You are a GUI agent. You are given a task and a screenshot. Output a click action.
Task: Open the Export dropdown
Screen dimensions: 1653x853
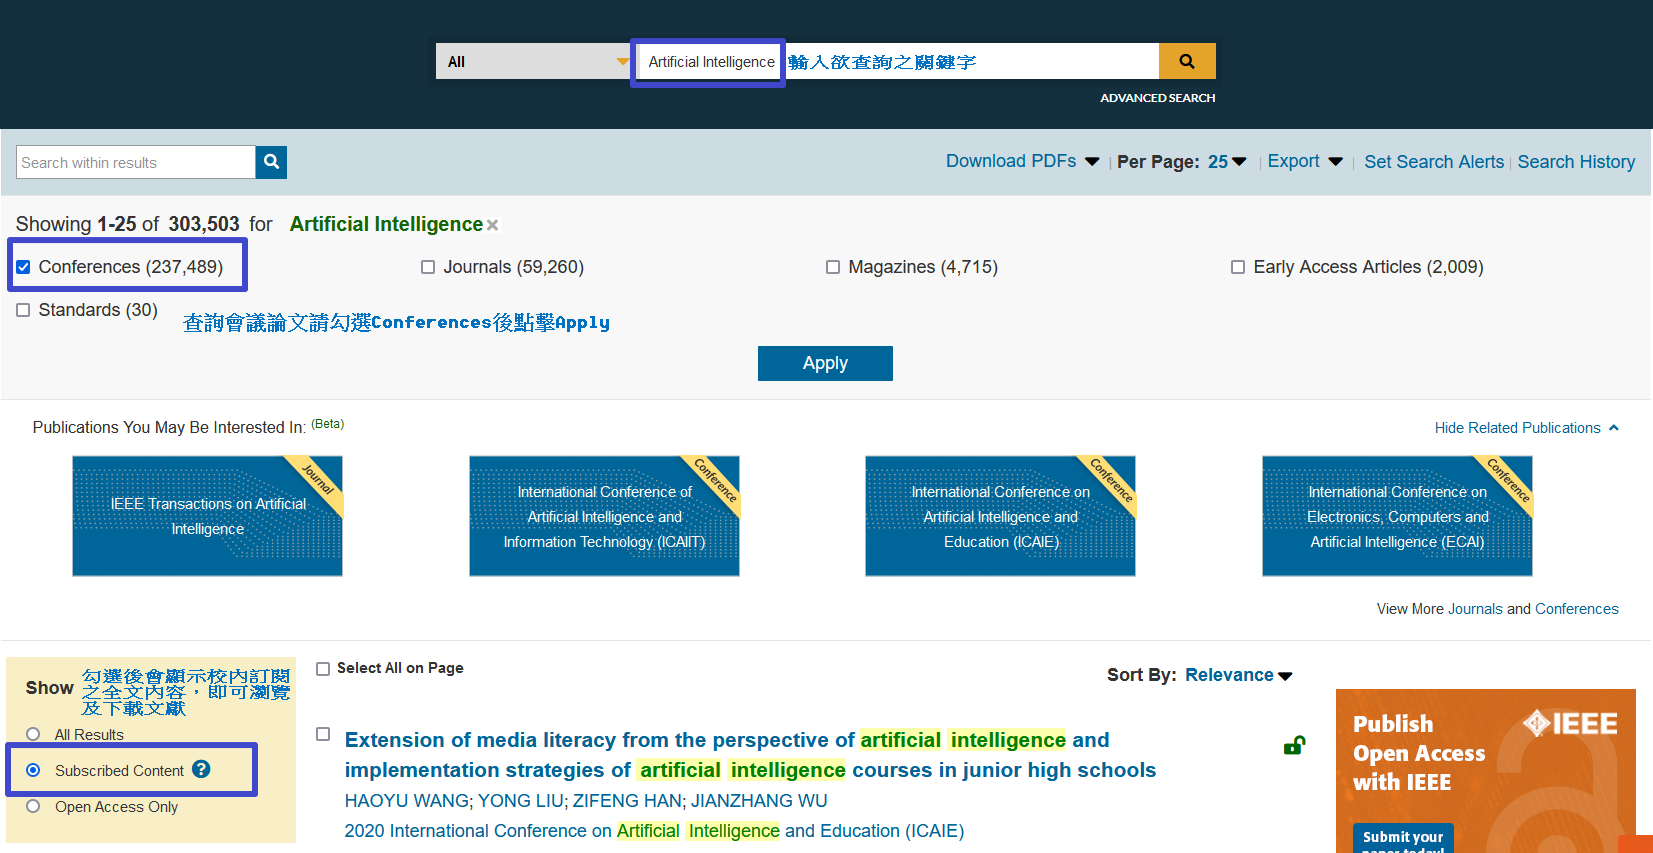coord(1305,161)
